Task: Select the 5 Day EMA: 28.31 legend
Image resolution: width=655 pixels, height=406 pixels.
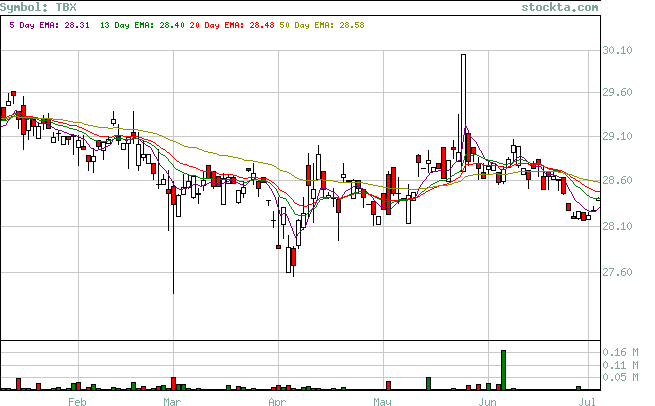Action: pos(49,25)
